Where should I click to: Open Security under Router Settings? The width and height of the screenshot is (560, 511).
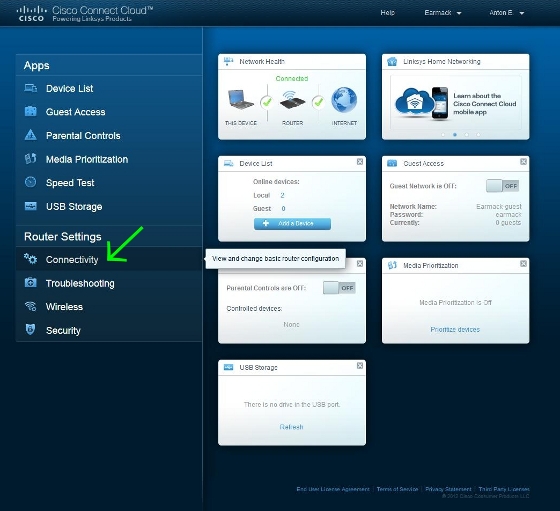tap(109, 330)
